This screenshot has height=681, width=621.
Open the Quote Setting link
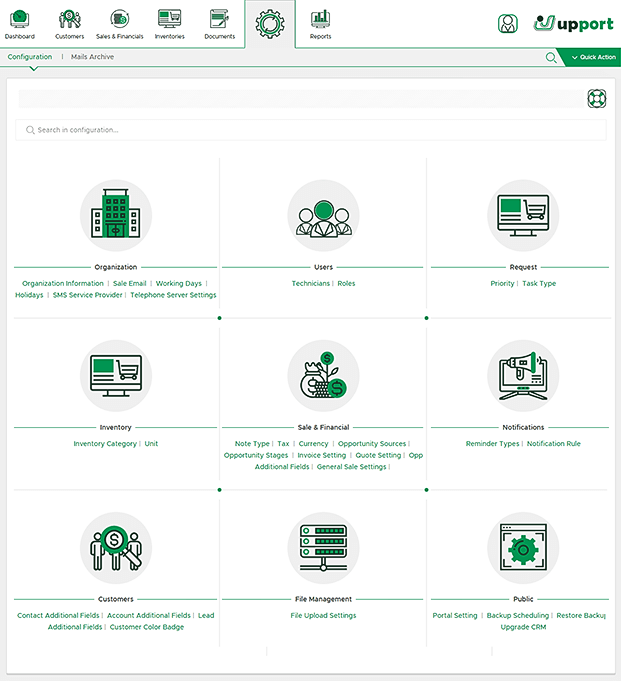pyautogui.click(x=378, y=455)
